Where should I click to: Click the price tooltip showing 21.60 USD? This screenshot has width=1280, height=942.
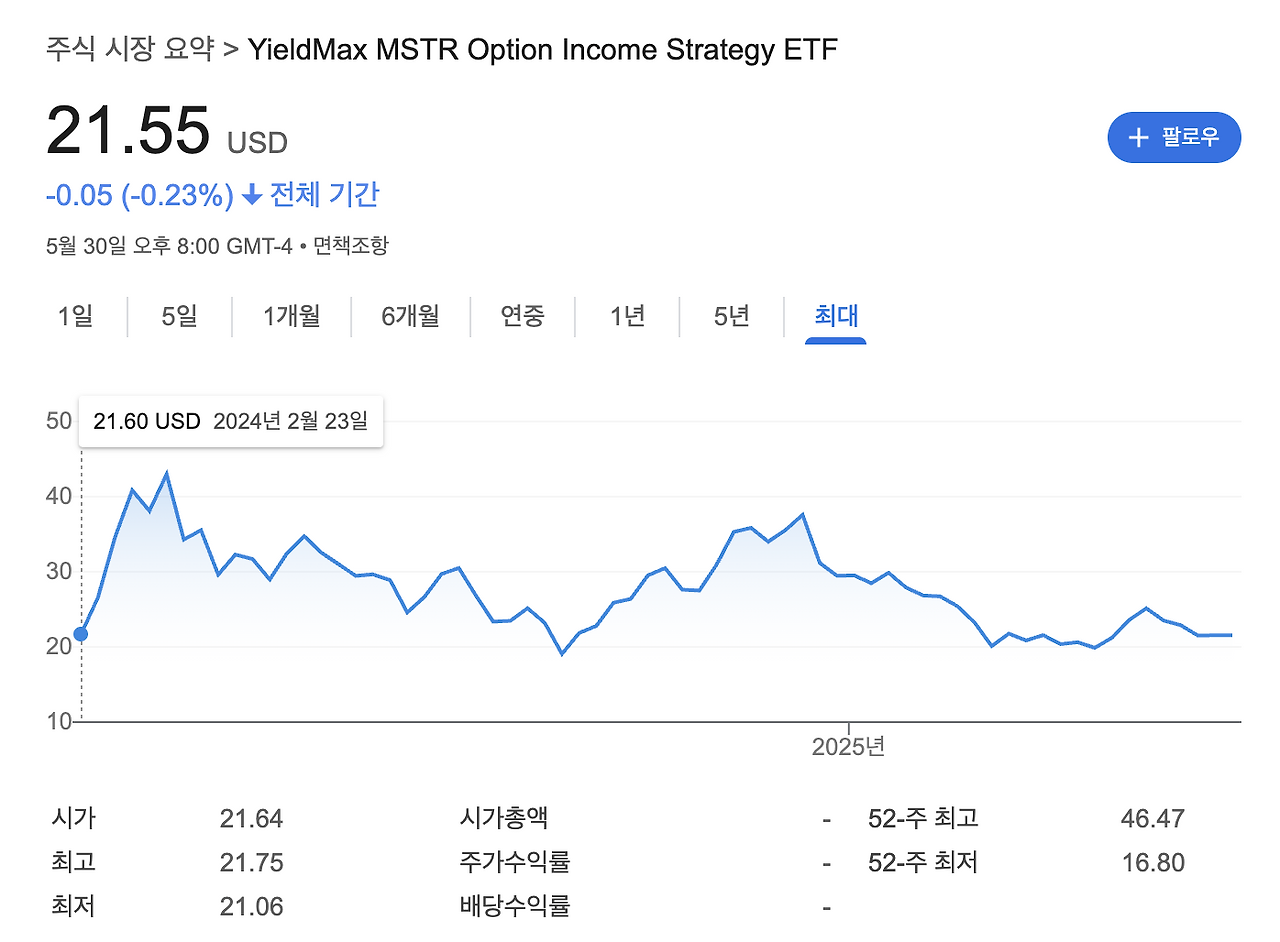pyautogui.click(x=230, y=421)
